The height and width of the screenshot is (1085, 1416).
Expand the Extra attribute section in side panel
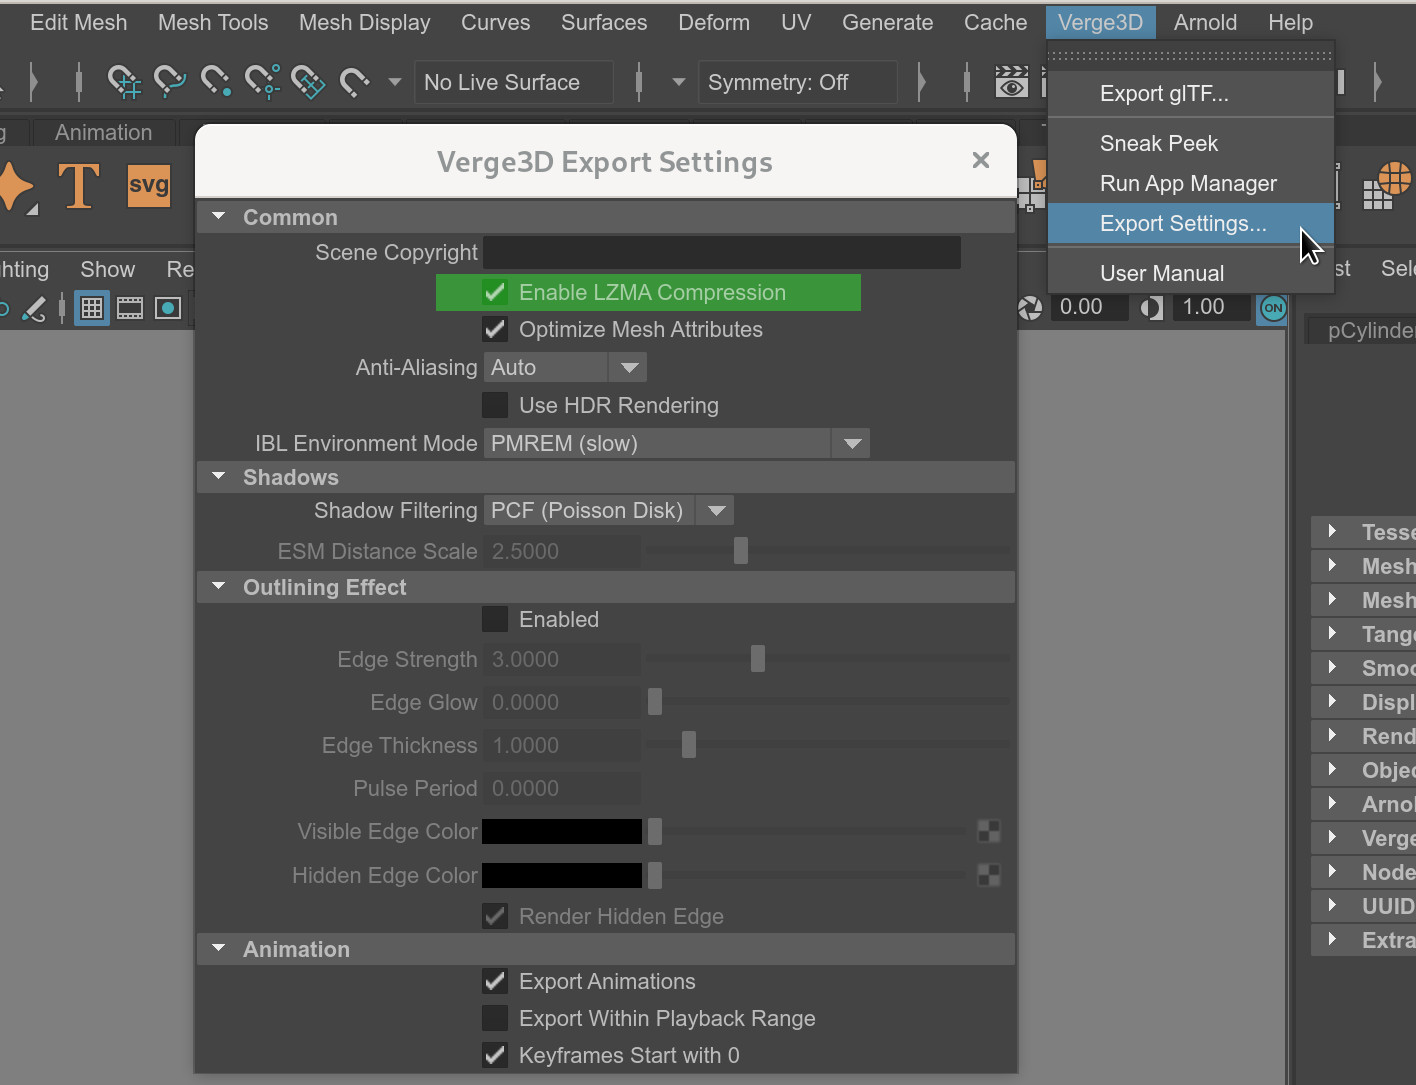1332,939
